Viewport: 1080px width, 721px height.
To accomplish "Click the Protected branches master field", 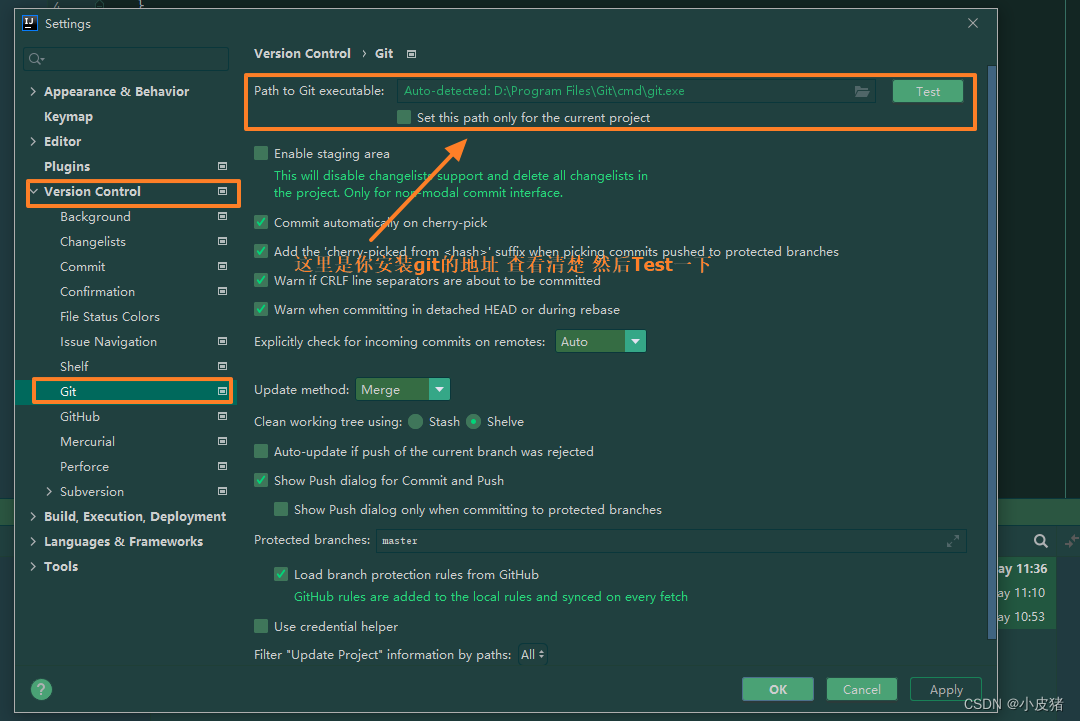I will (671, 541).
